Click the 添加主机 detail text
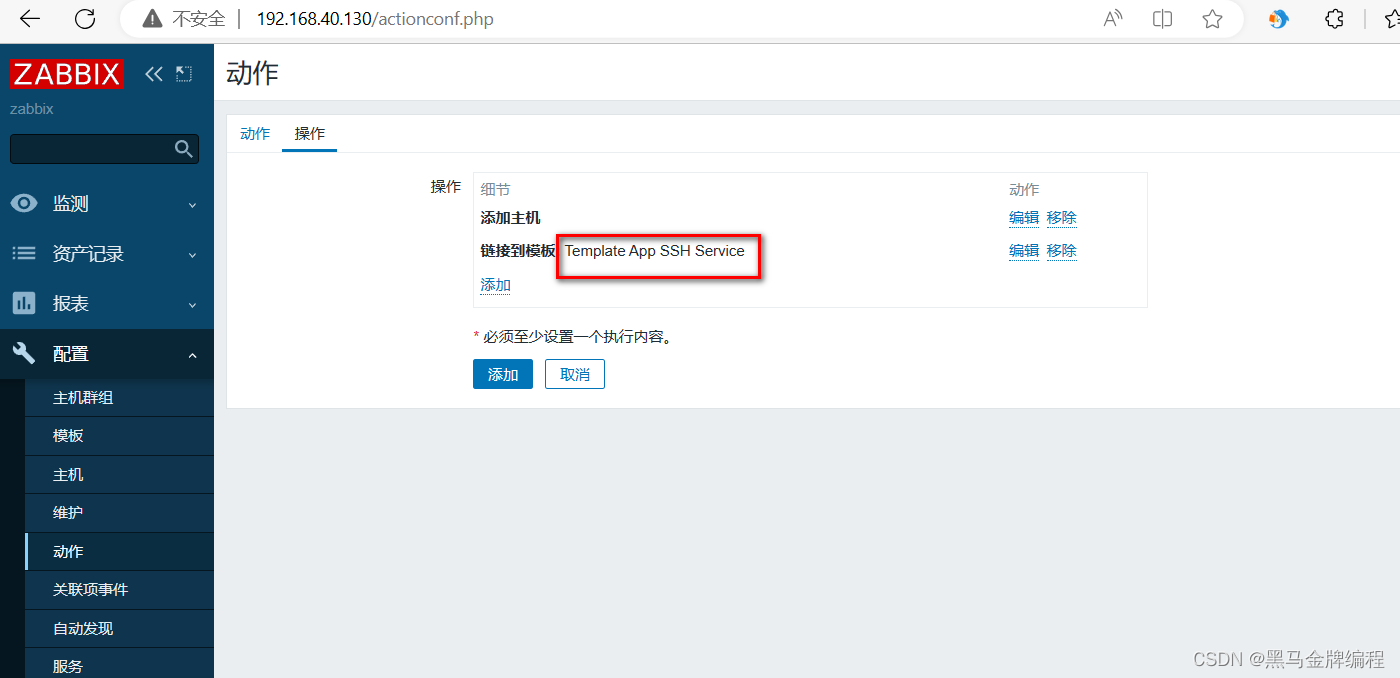Image resolution: width=1400 pixels, height=678 pixels. (x=511, y=218)
